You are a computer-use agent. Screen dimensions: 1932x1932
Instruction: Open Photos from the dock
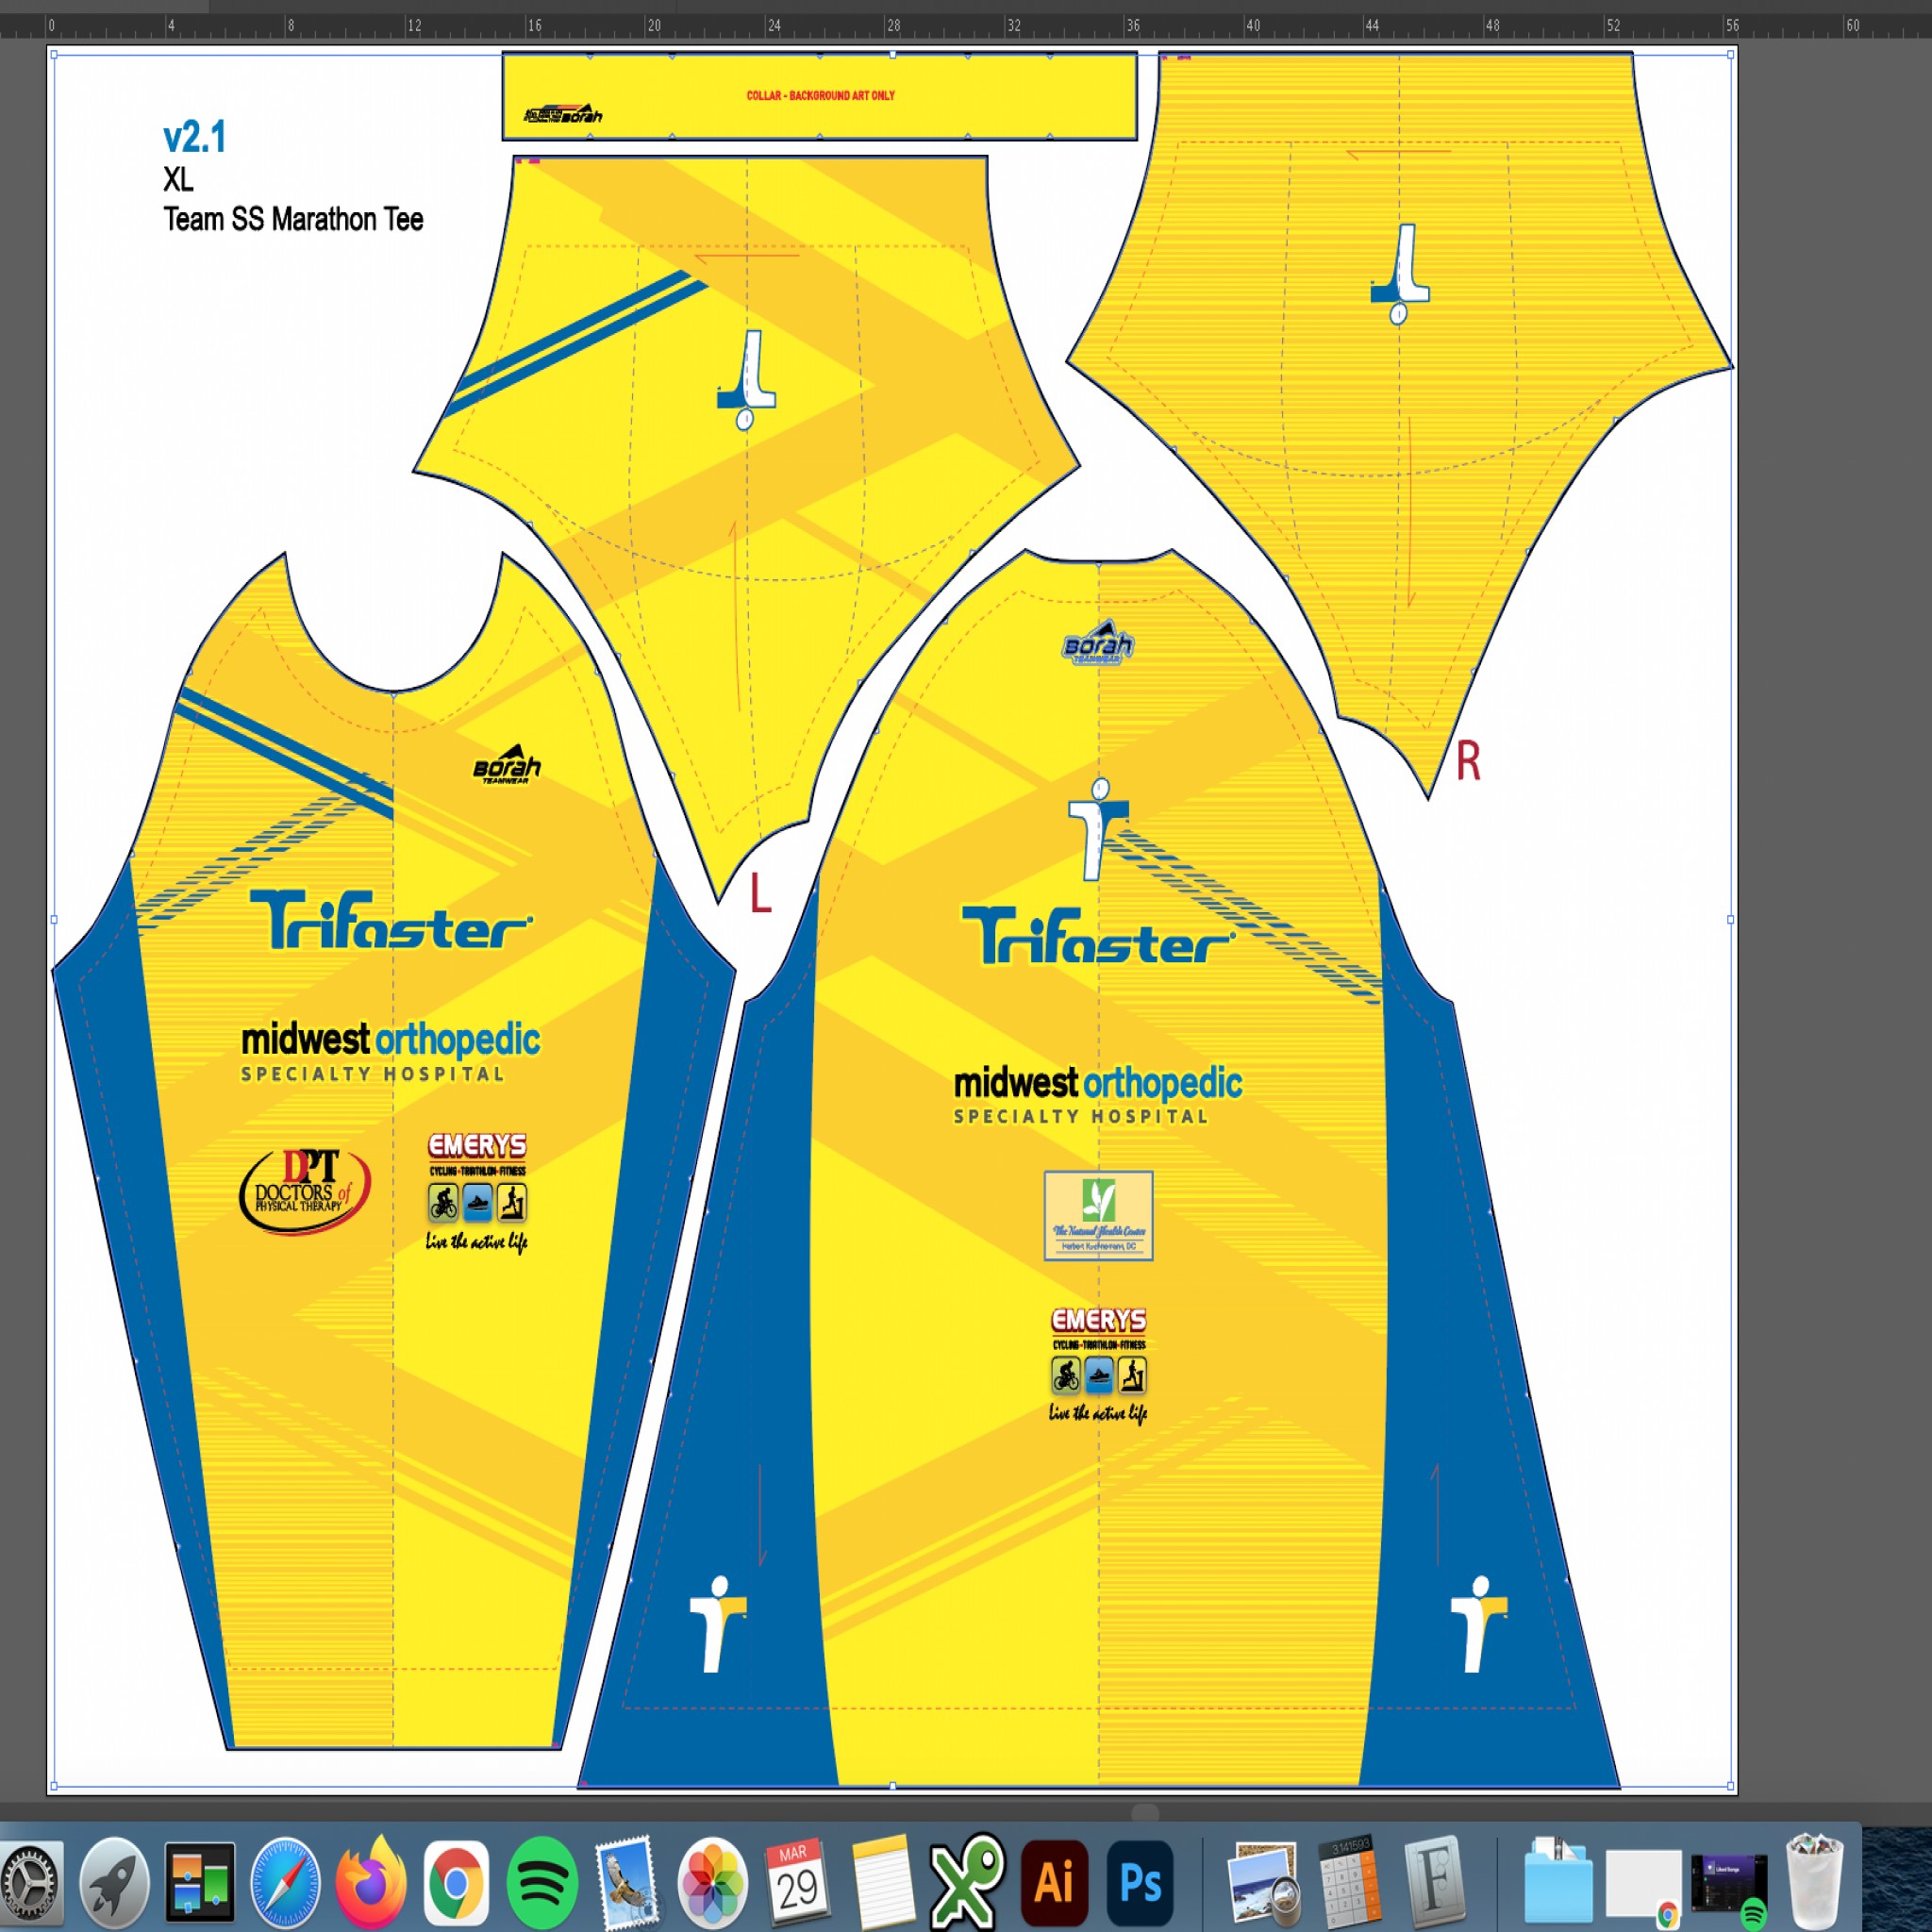click(x=712, y=1883)
